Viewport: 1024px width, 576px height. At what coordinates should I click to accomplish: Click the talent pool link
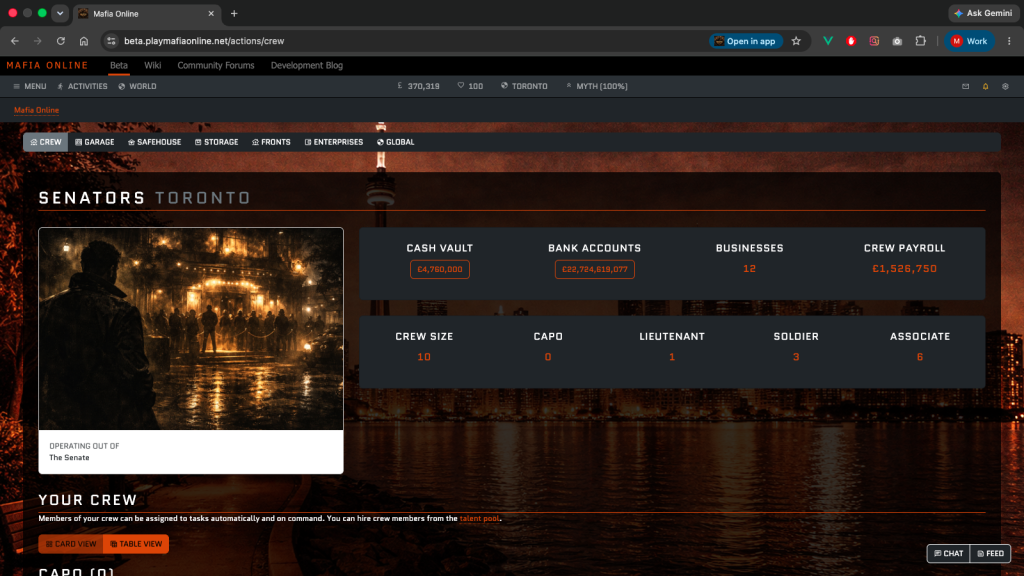point(479,519)
